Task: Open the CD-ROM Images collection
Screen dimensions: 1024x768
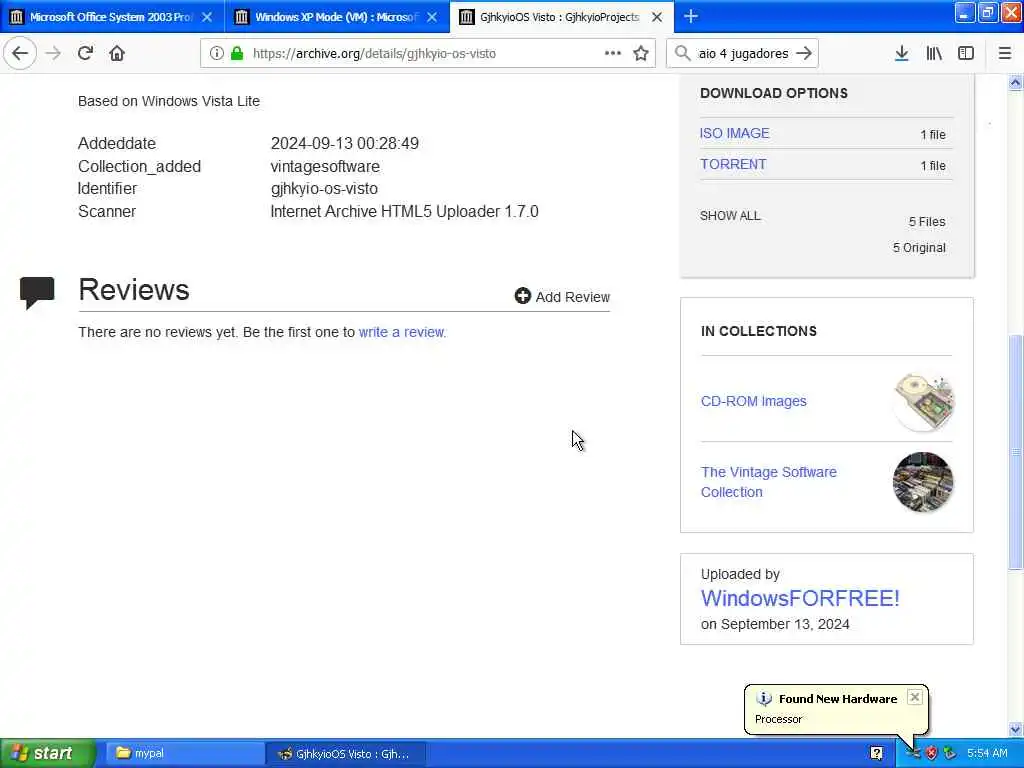Action: 753,401
